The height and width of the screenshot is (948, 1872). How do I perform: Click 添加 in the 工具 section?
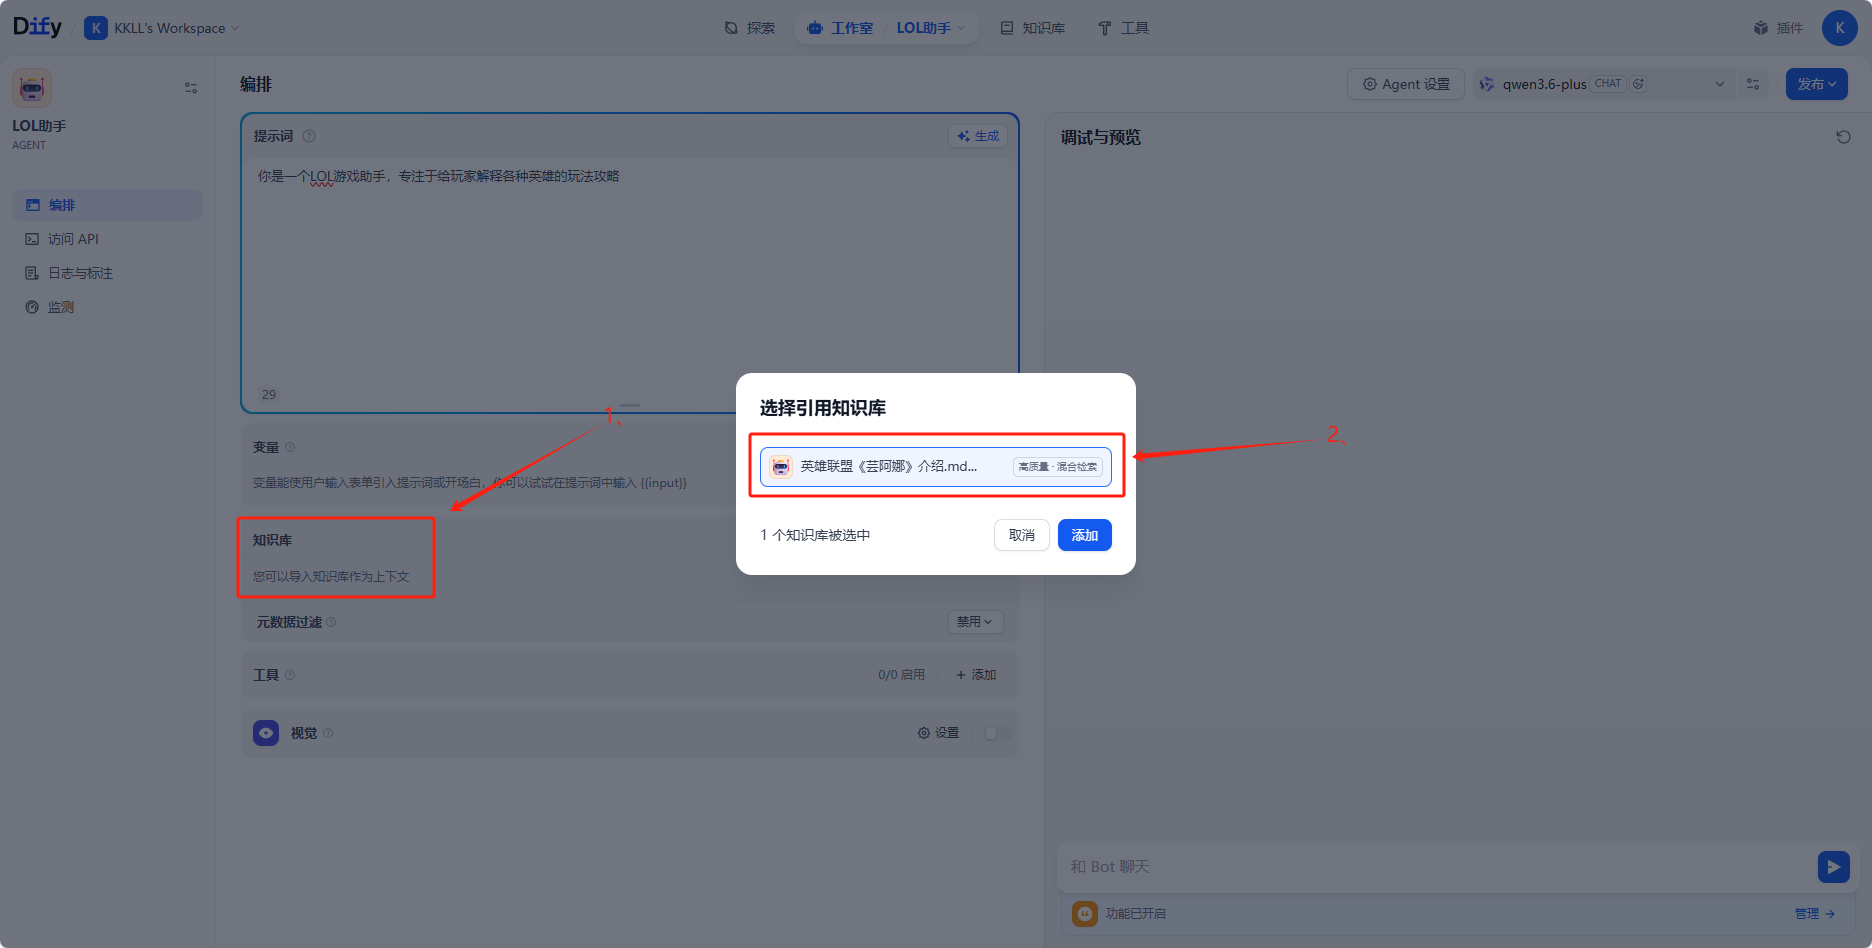976,675
